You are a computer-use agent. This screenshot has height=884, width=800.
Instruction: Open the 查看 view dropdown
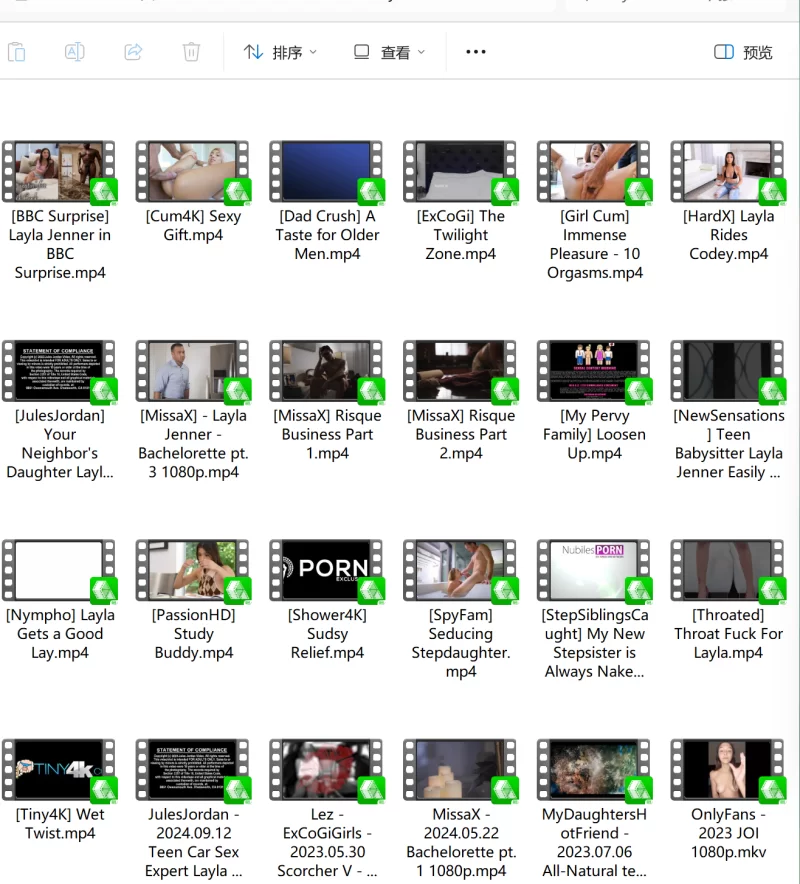(389, 52)
